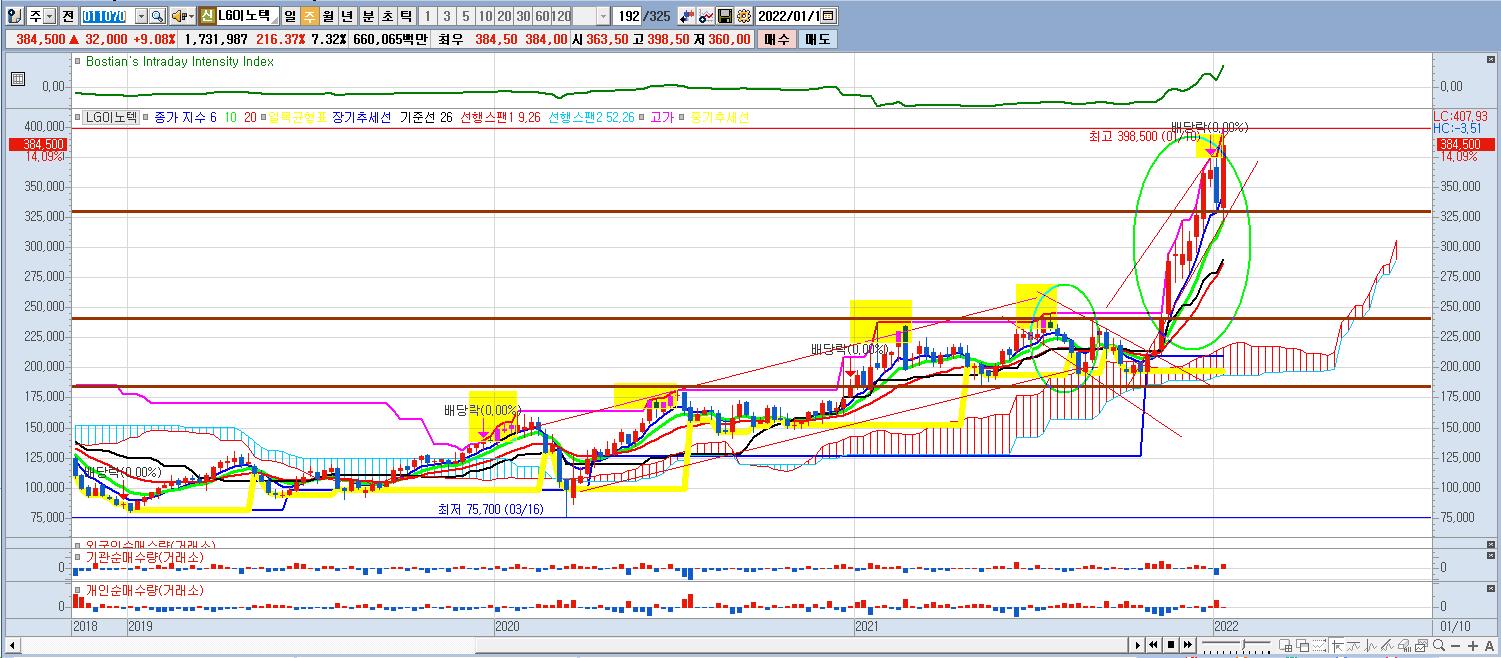This screenshot has width=1501, height=658.
Task: Click the 기준선 26 legend text
Action: (426, 117)
